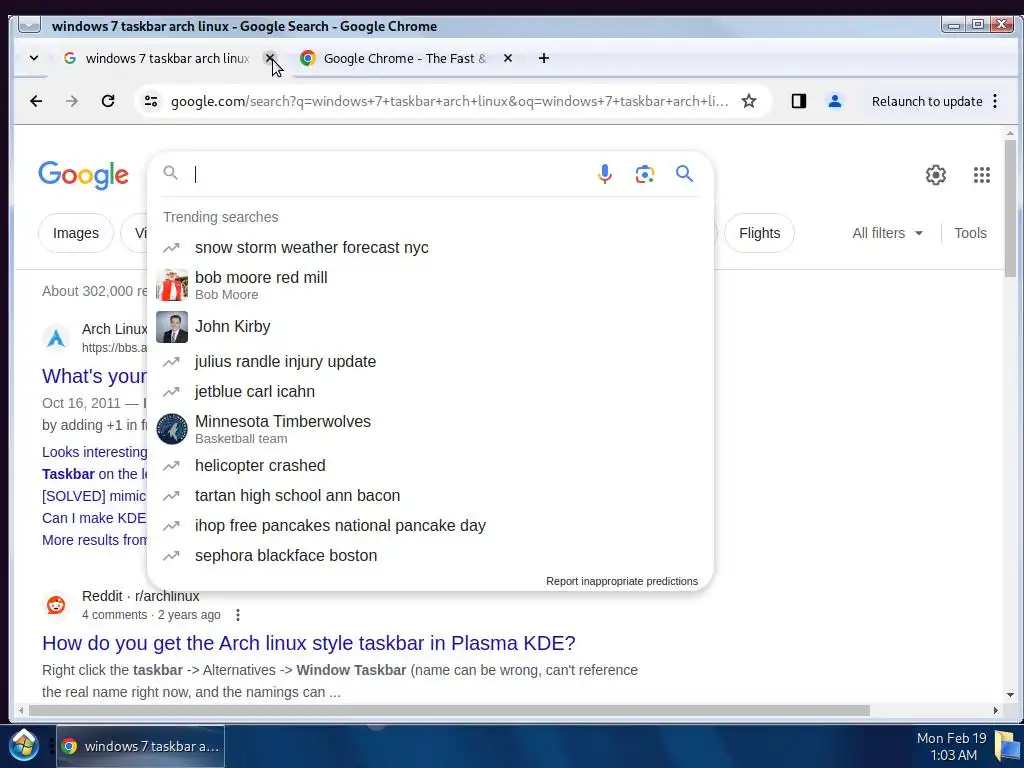Open the window menu icon in title bar
The width and height of the screenshot is (1024, 768).
pos(29,25)
